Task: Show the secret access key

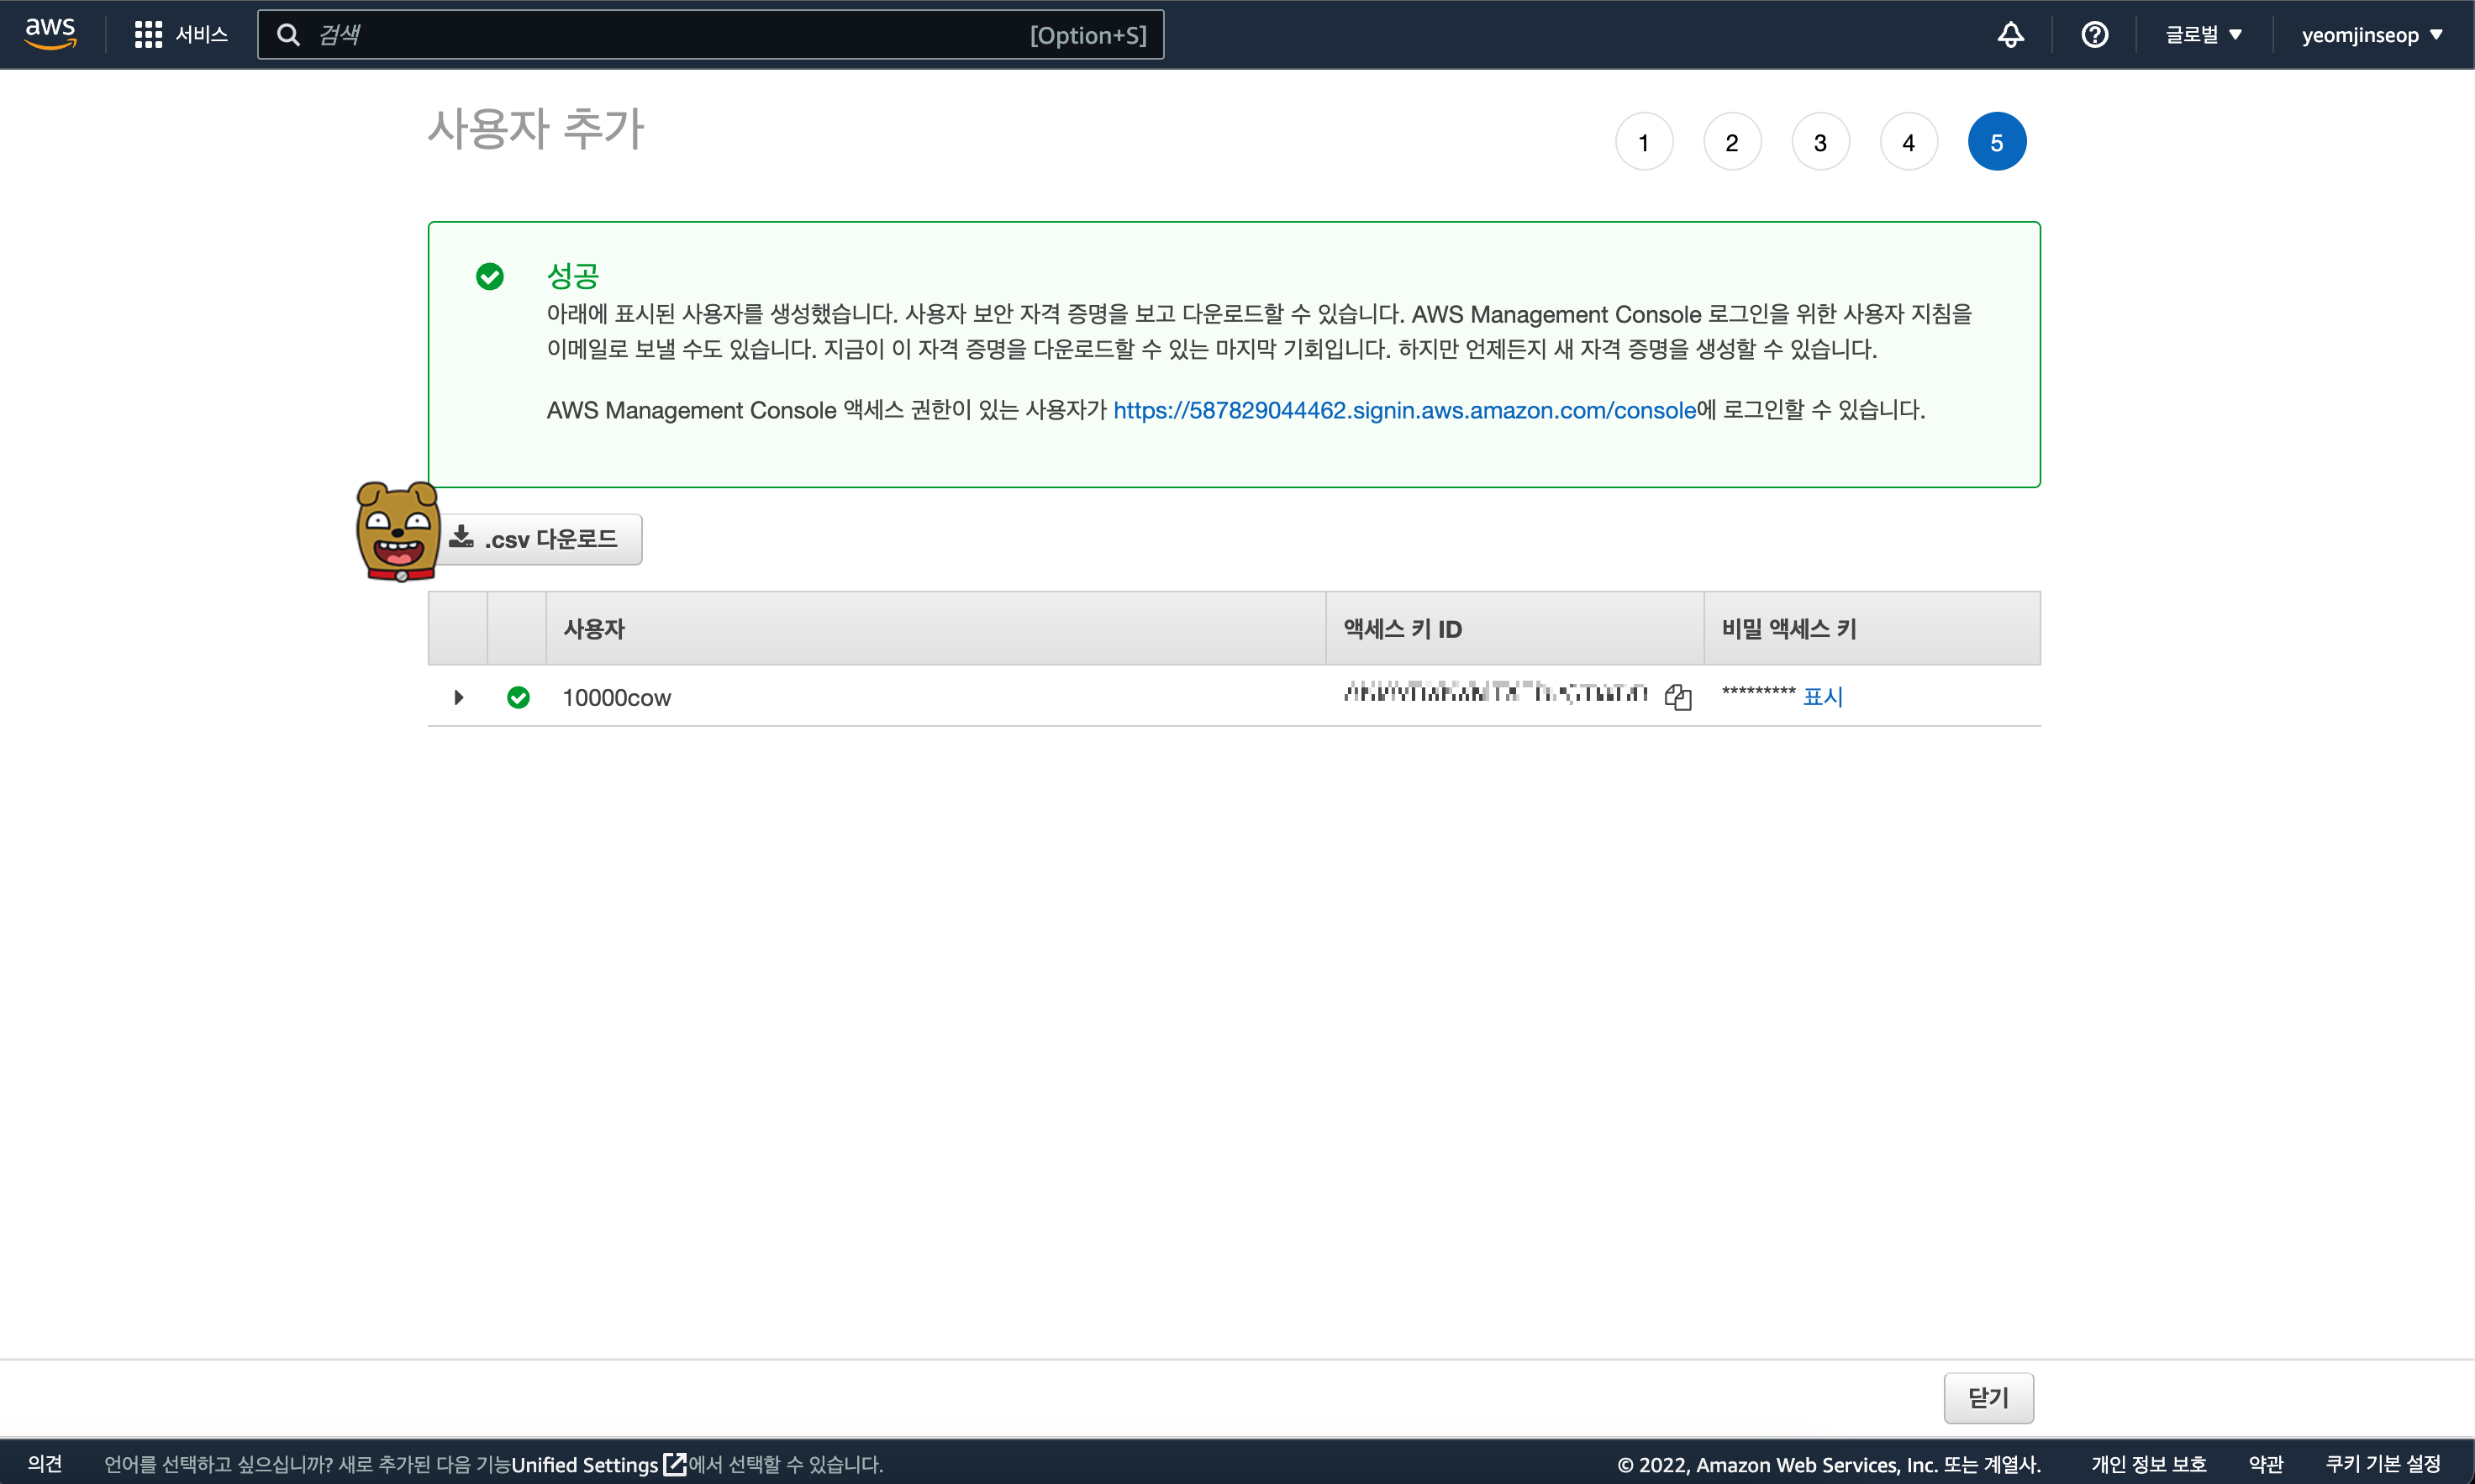Action: (1822, 697)
